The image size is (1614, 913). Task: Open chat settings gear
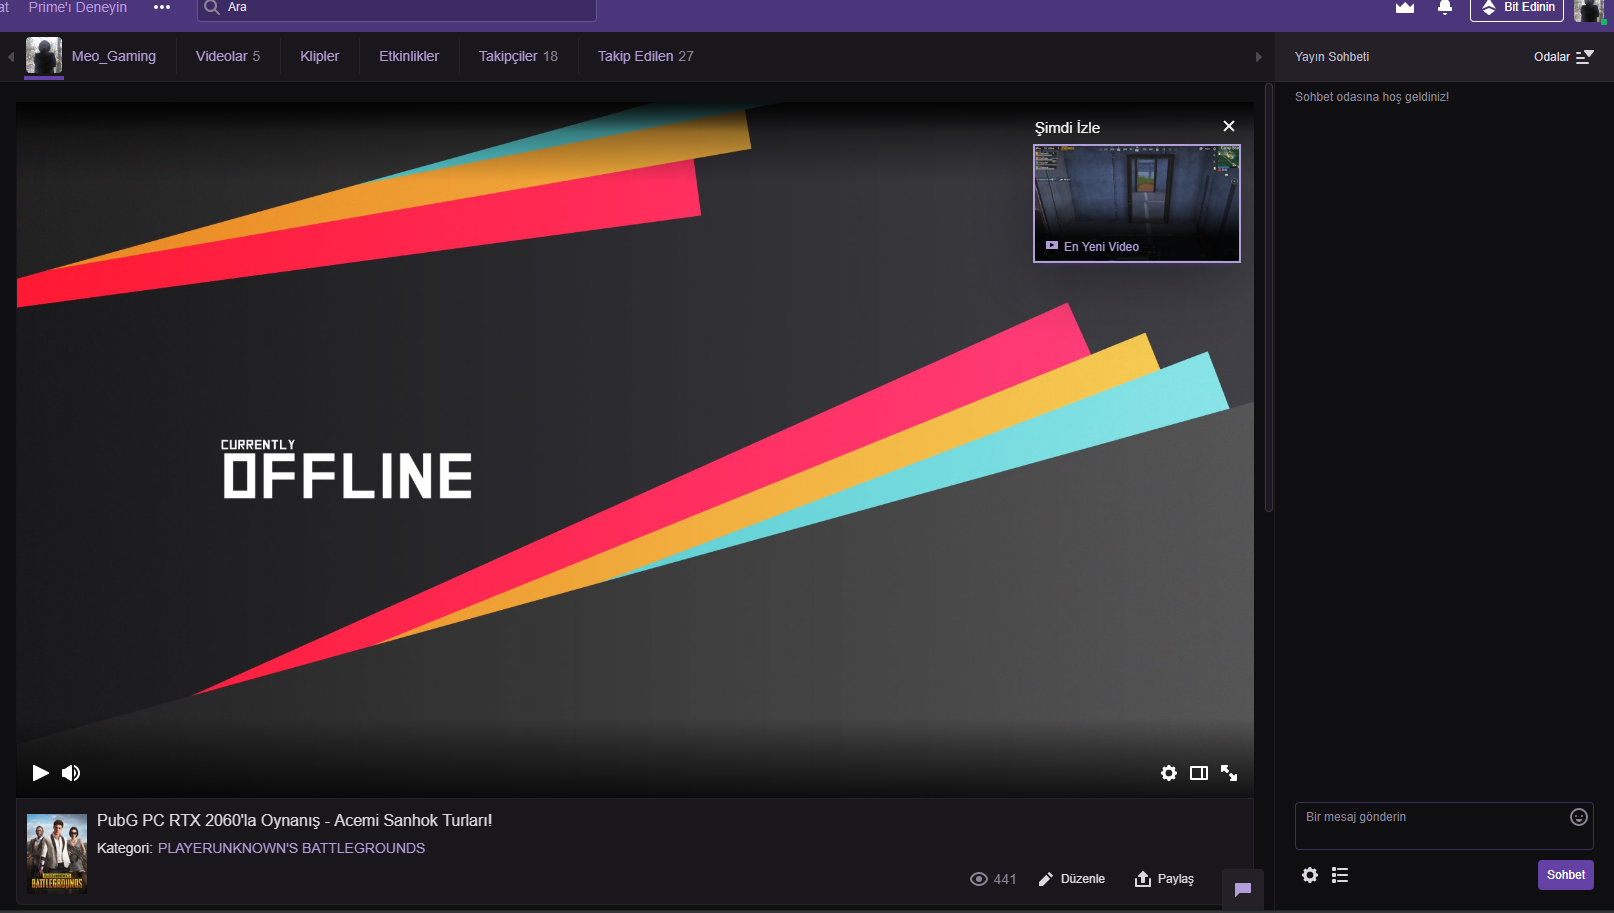1310,875
